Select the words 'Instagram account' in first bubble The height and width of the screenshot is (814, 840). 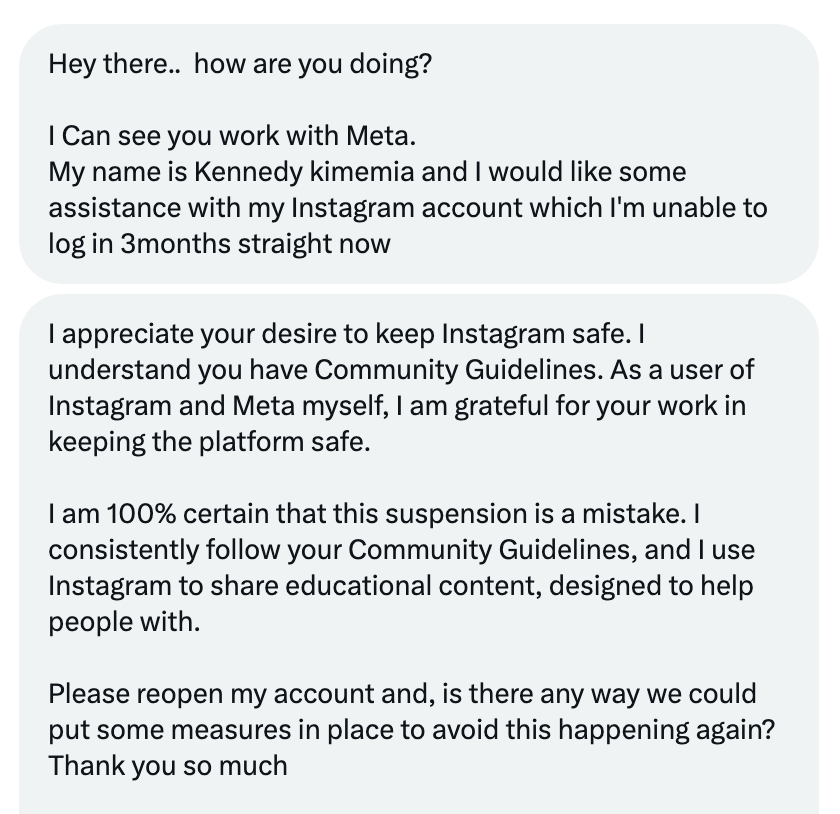(407, 208)
